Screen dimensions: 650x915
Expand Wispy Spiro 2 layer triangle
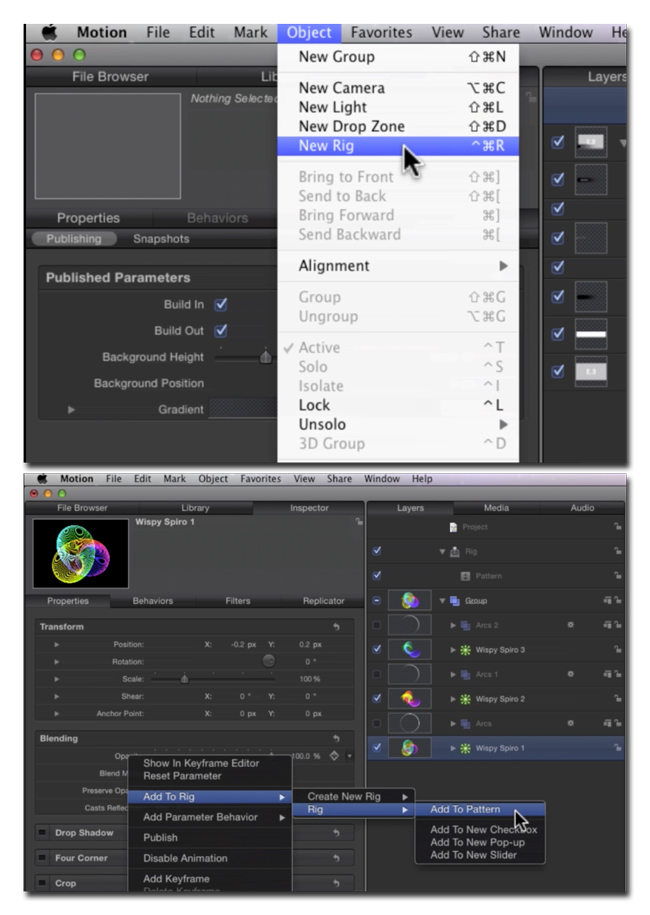coord(453,699)
